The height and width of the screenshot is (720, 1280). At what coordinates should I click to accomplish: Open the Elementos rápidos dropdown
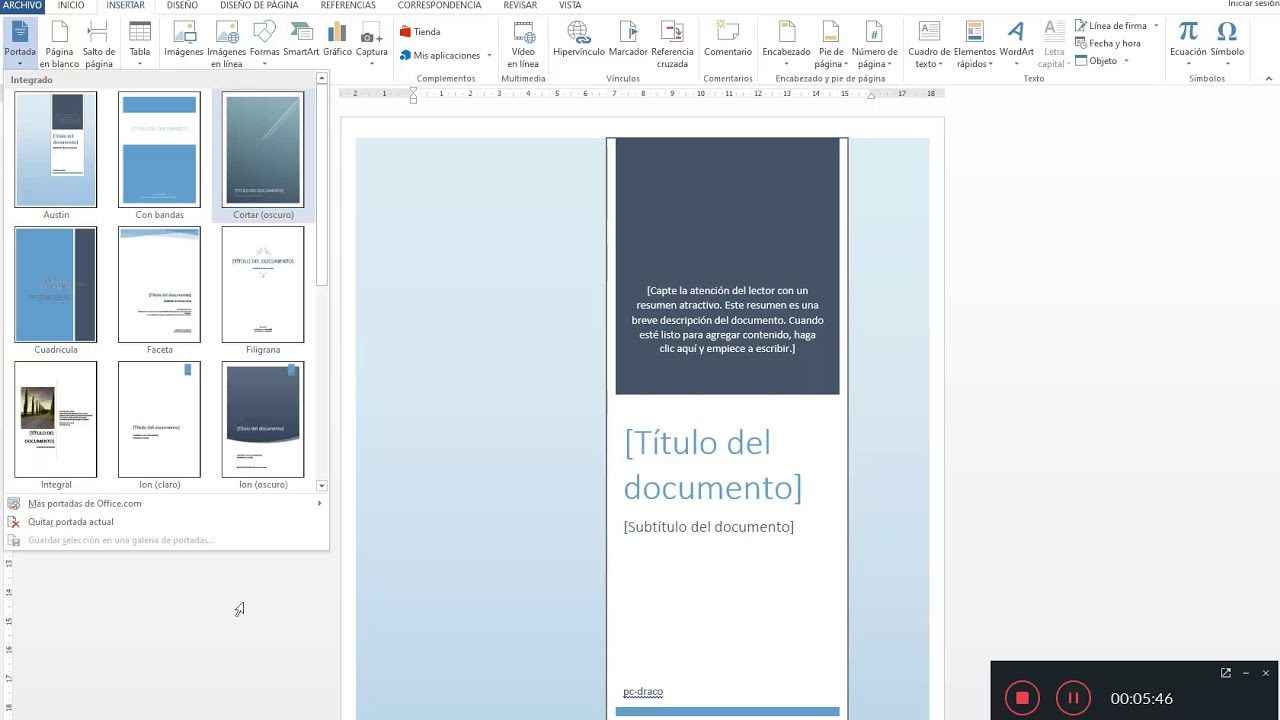[x=974, y=45]
